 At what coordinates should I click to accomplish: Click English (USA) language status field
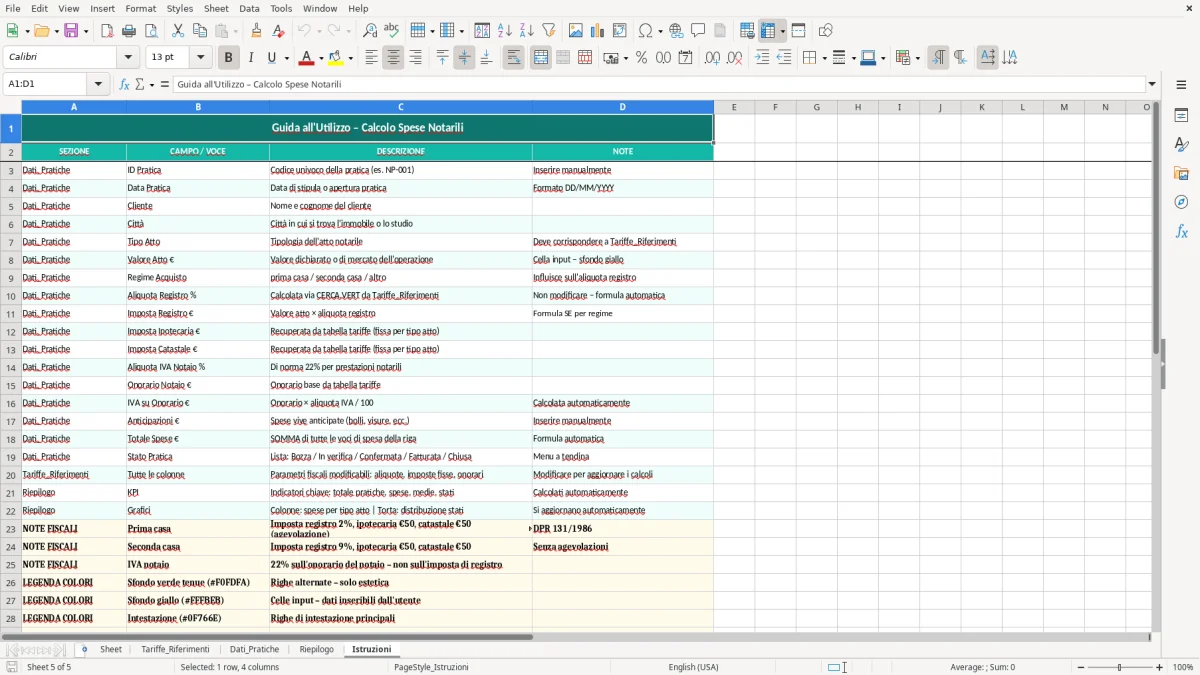(693, 667)
